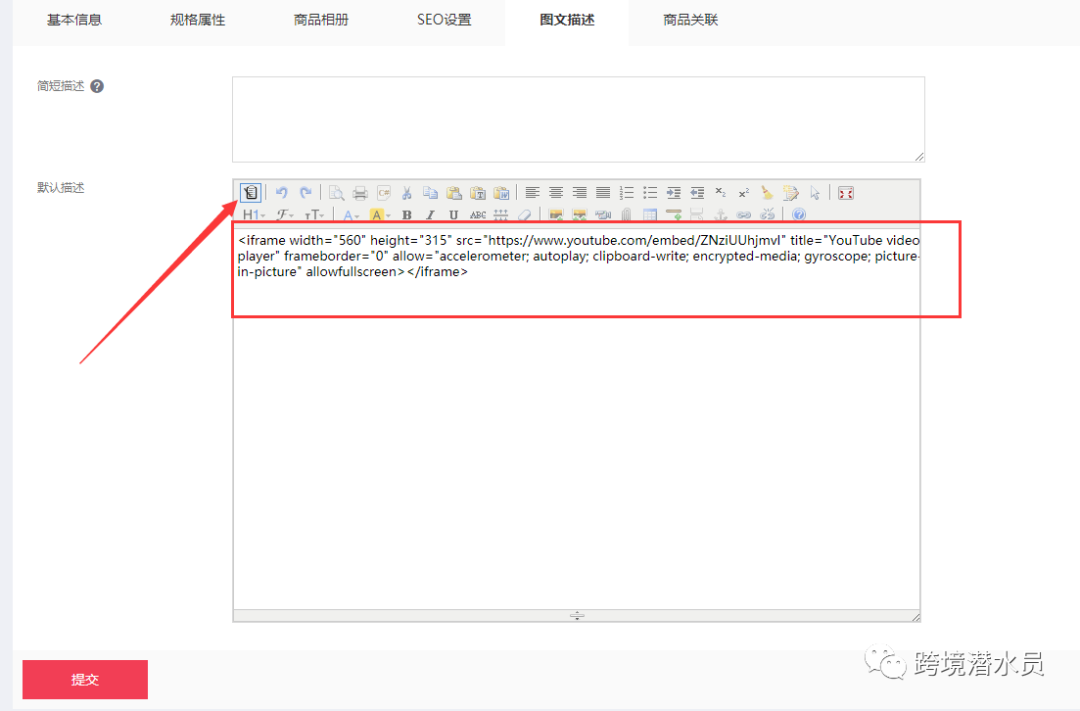Insert a page break
Viewport: 1080px width, 711px height.
[697, 215]
